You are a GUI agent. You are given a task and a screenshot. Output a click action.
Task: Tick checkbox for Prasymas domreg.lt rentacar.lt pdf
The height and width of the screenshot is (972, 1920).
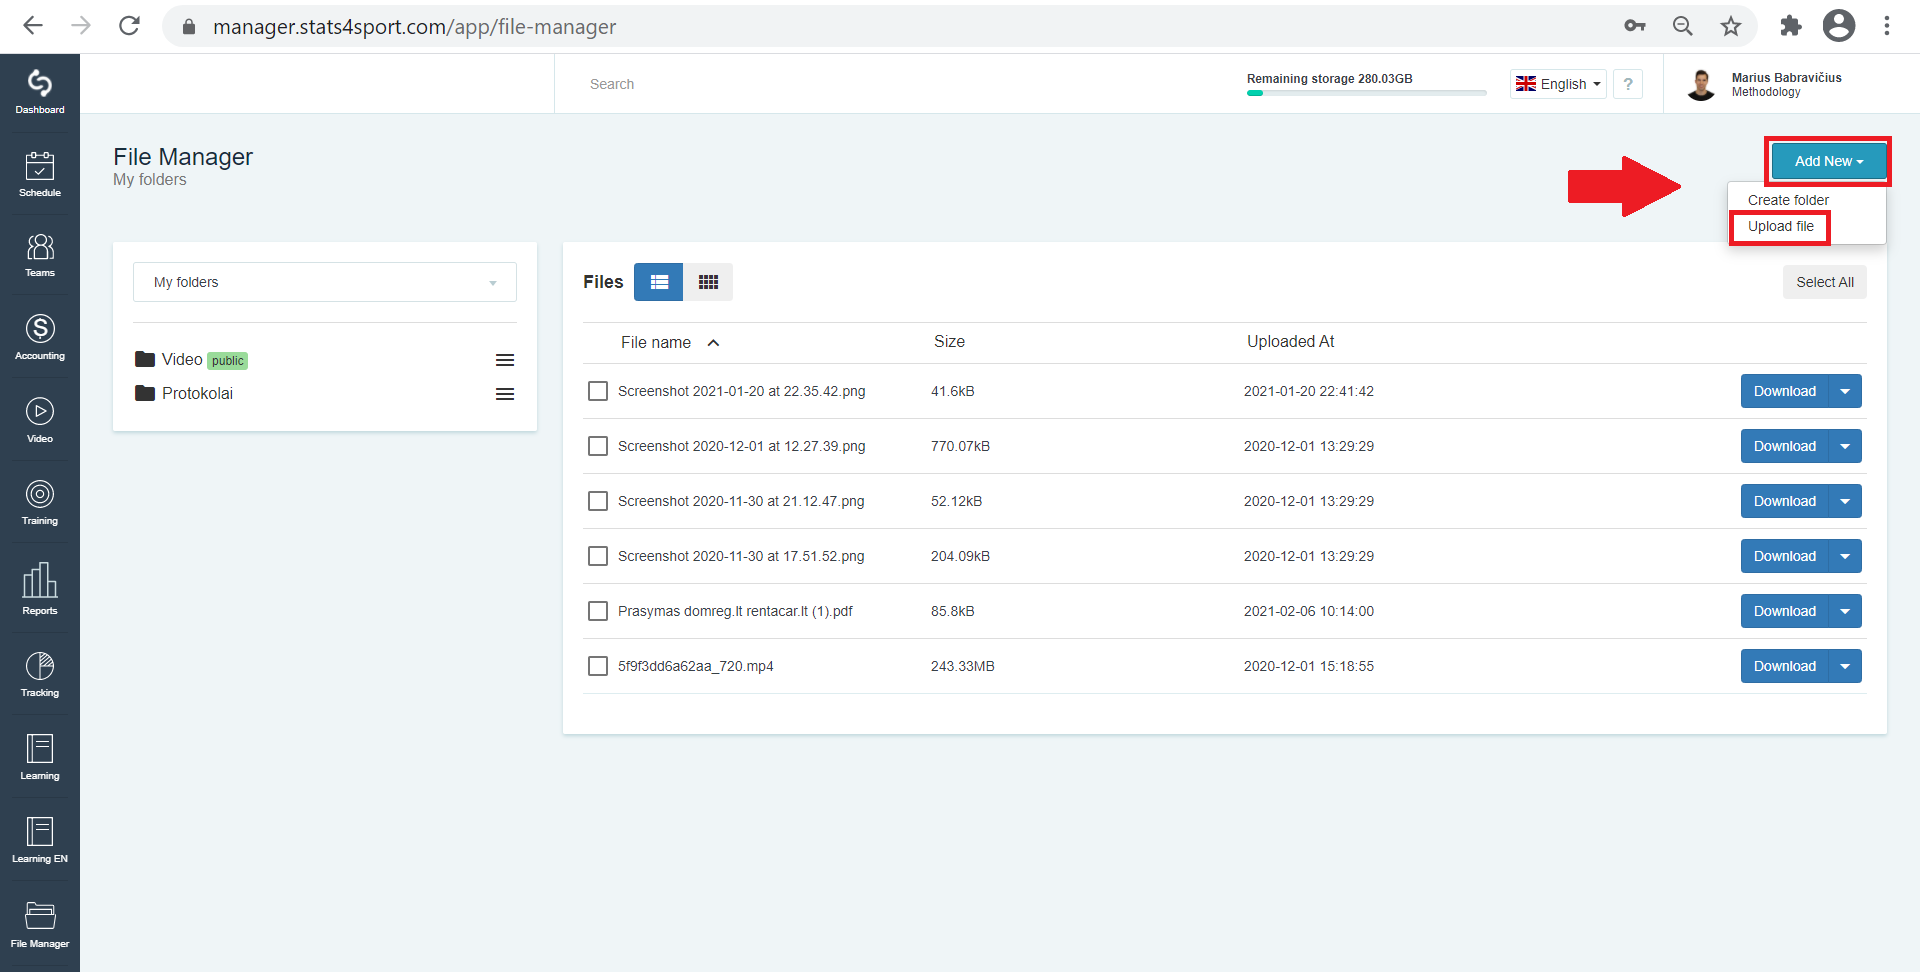[x=598, y=611]
